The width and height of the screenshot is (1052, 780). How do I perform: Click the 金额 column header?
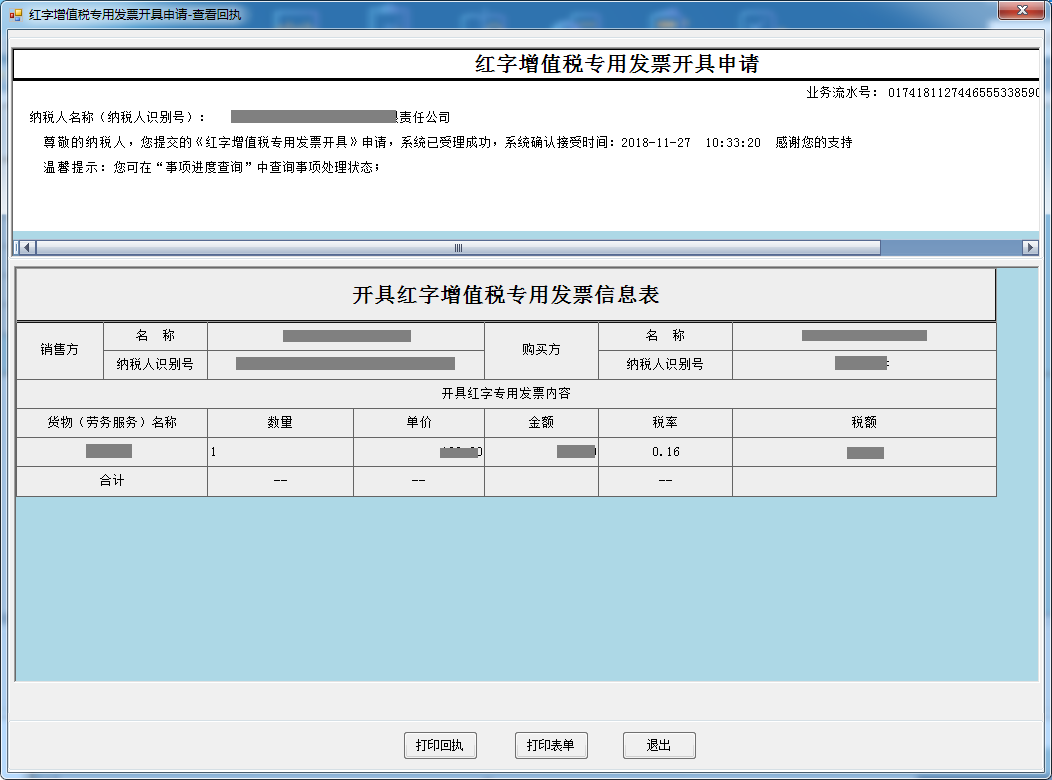click(x=541, y=423)
